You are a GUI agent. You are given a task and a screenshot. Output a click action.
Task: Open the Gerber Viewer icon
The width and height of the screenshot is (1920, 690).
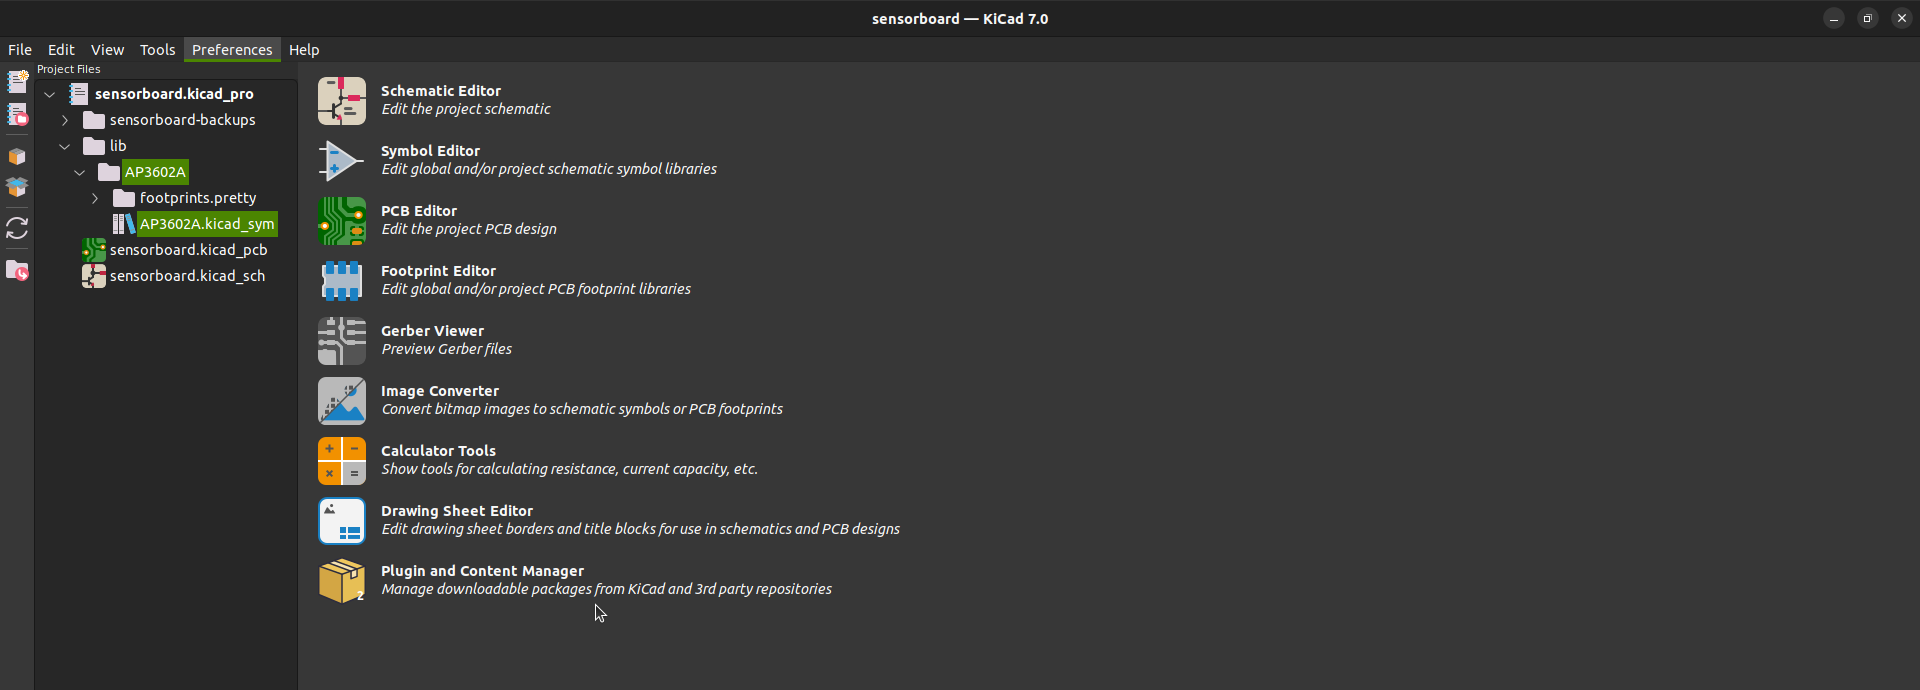[x=342, y=341]
